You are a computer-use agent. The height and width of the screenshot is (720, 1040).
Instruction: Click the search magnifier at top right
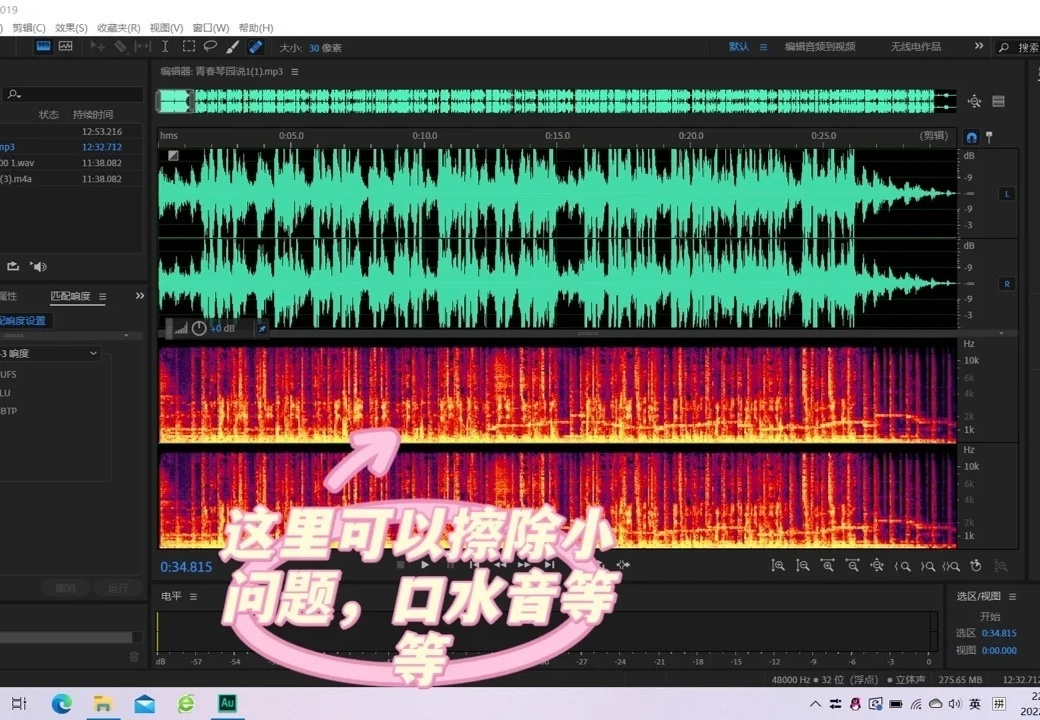point(1003,46)
